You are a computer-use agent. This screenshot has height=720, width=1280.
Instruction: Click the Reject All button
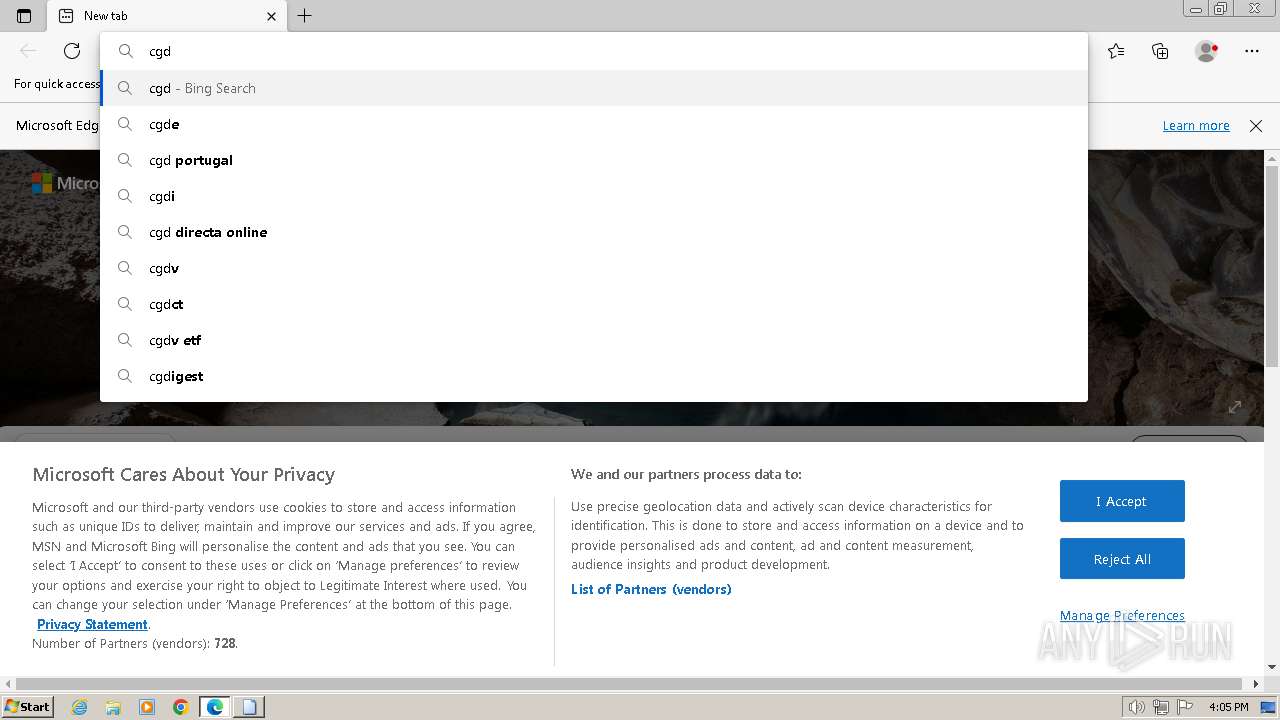[x=1122, y=559]
